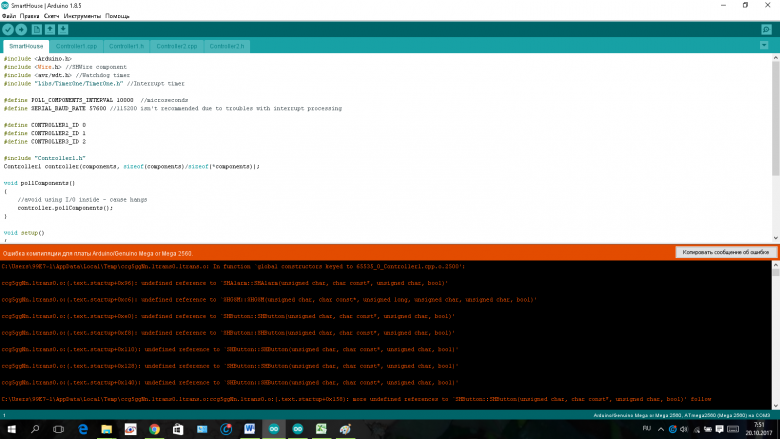Click 'controller.pollComponents();' line

point(65,208)
